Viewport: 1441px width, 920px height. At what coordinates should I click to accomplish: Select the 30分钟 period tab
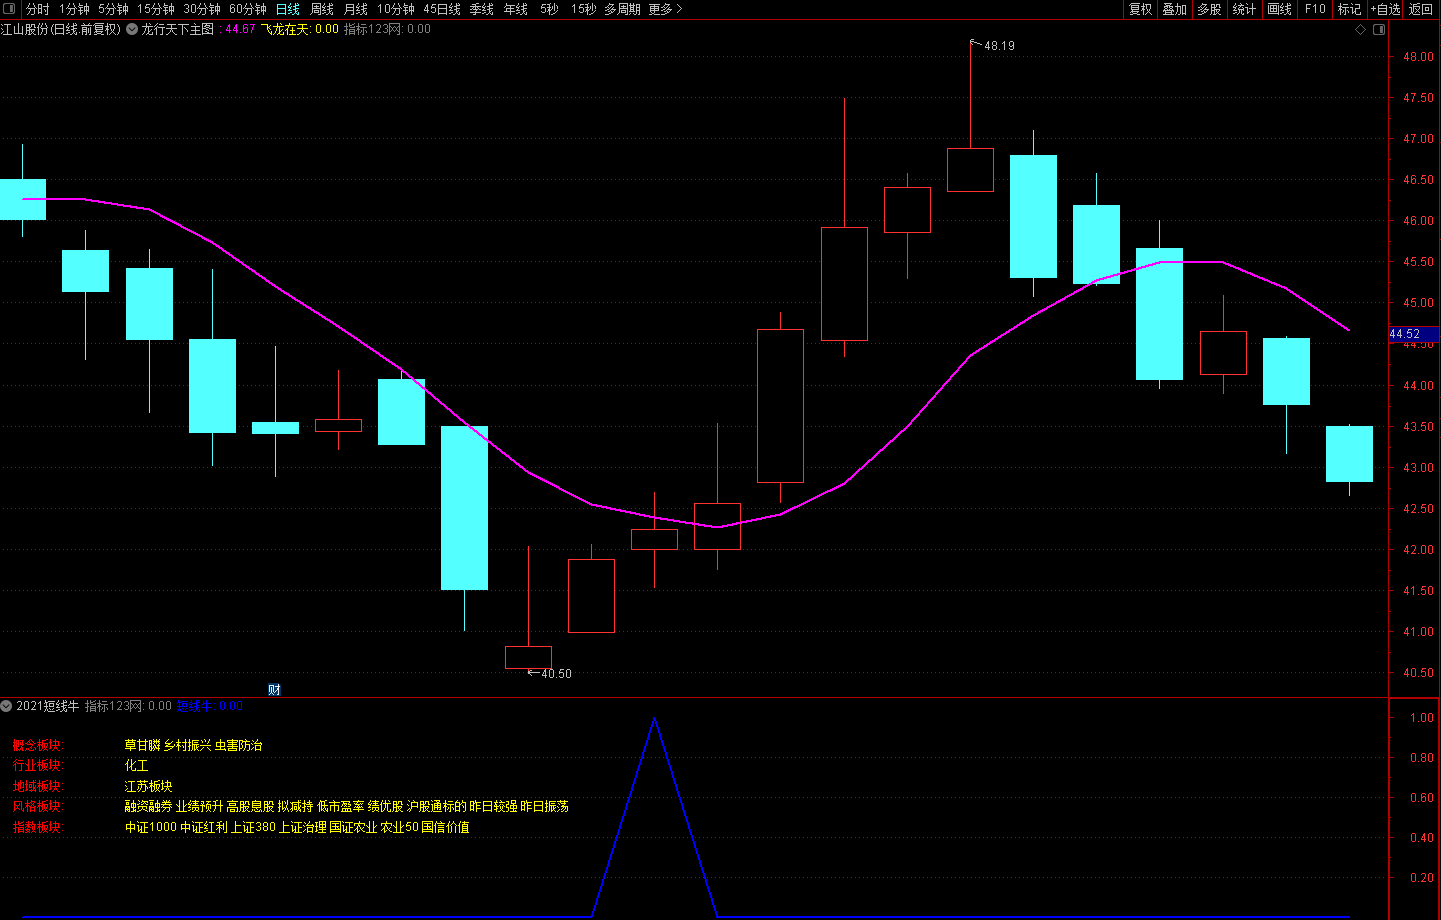click(x=202, y=9)
